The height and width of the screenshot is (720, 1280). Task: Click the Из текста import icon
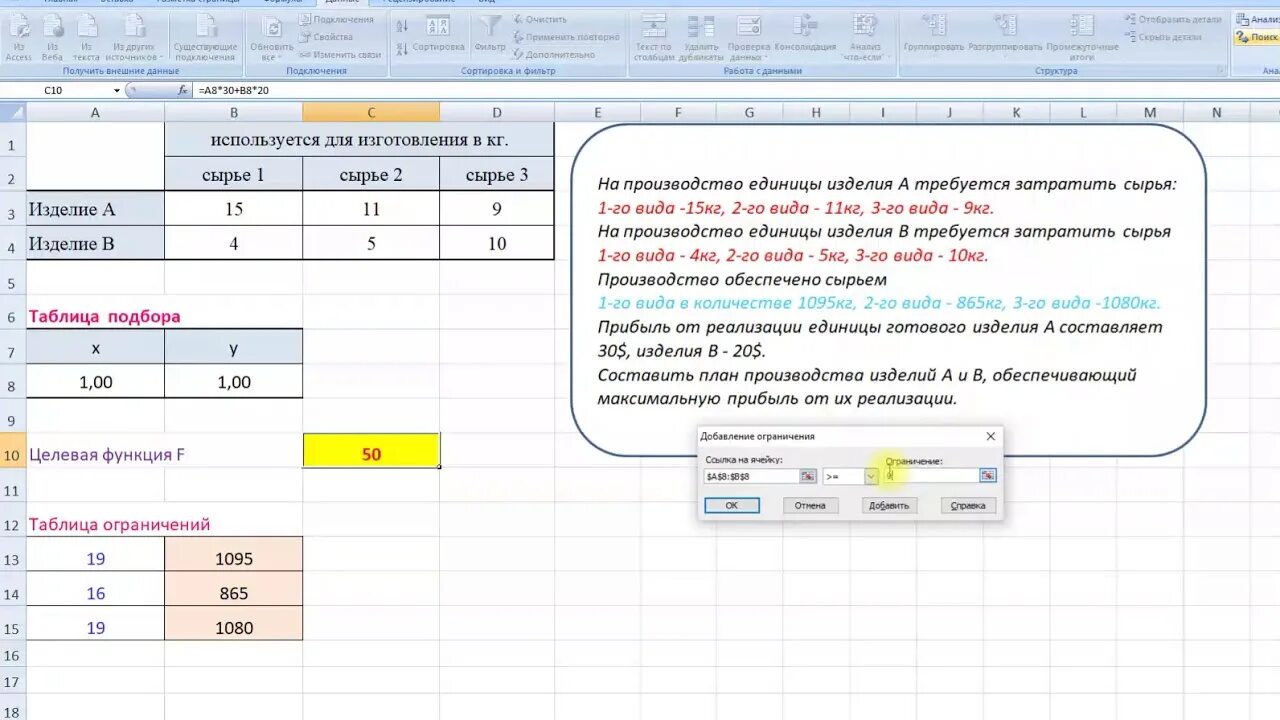tap(86, 38)
